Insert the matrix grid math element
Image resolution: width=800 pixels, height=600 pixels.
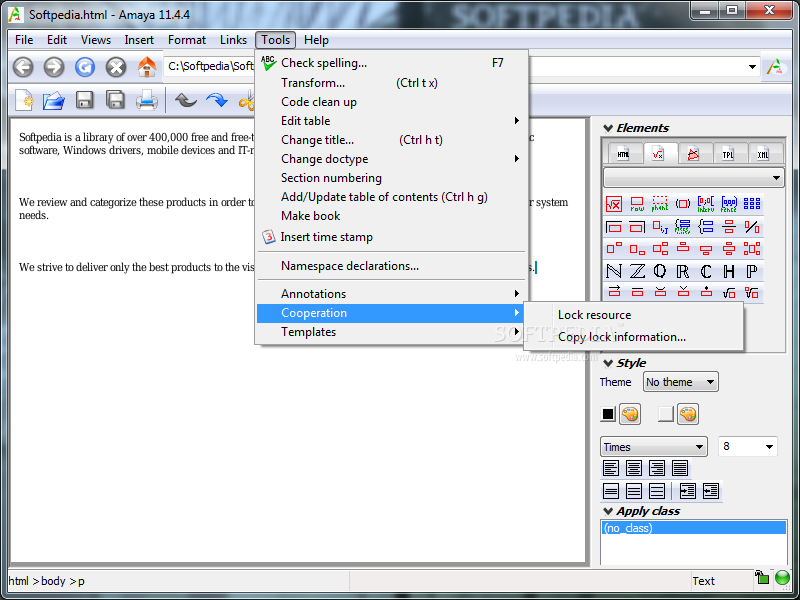click(x=752, y=204)
